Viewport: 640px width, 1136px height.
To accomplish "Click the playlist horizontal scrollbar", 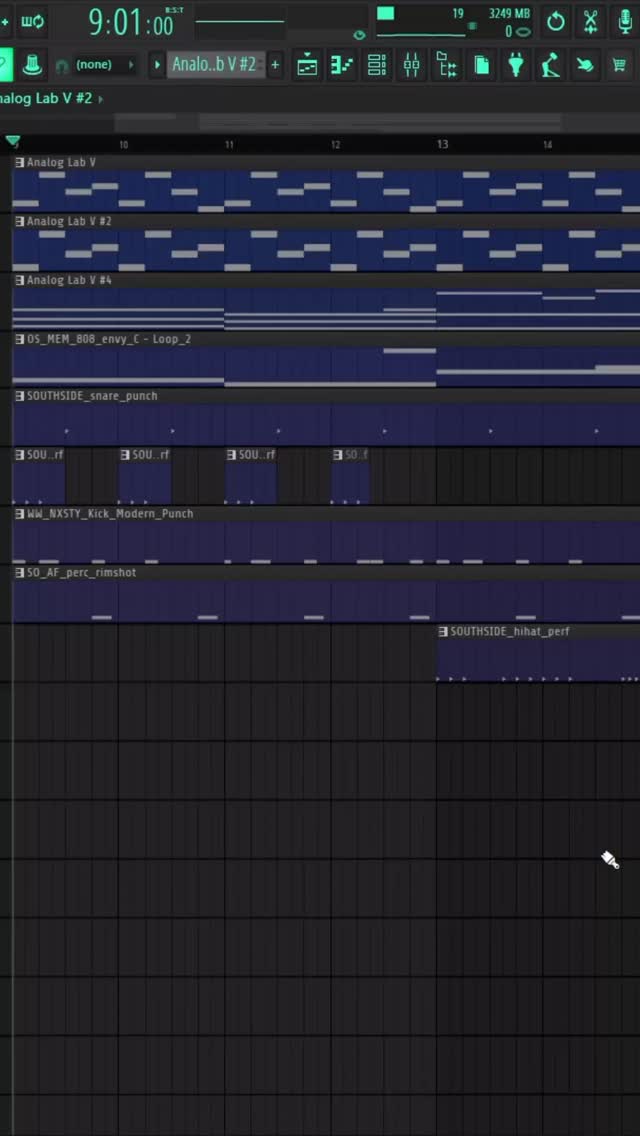I will [380, 122].
